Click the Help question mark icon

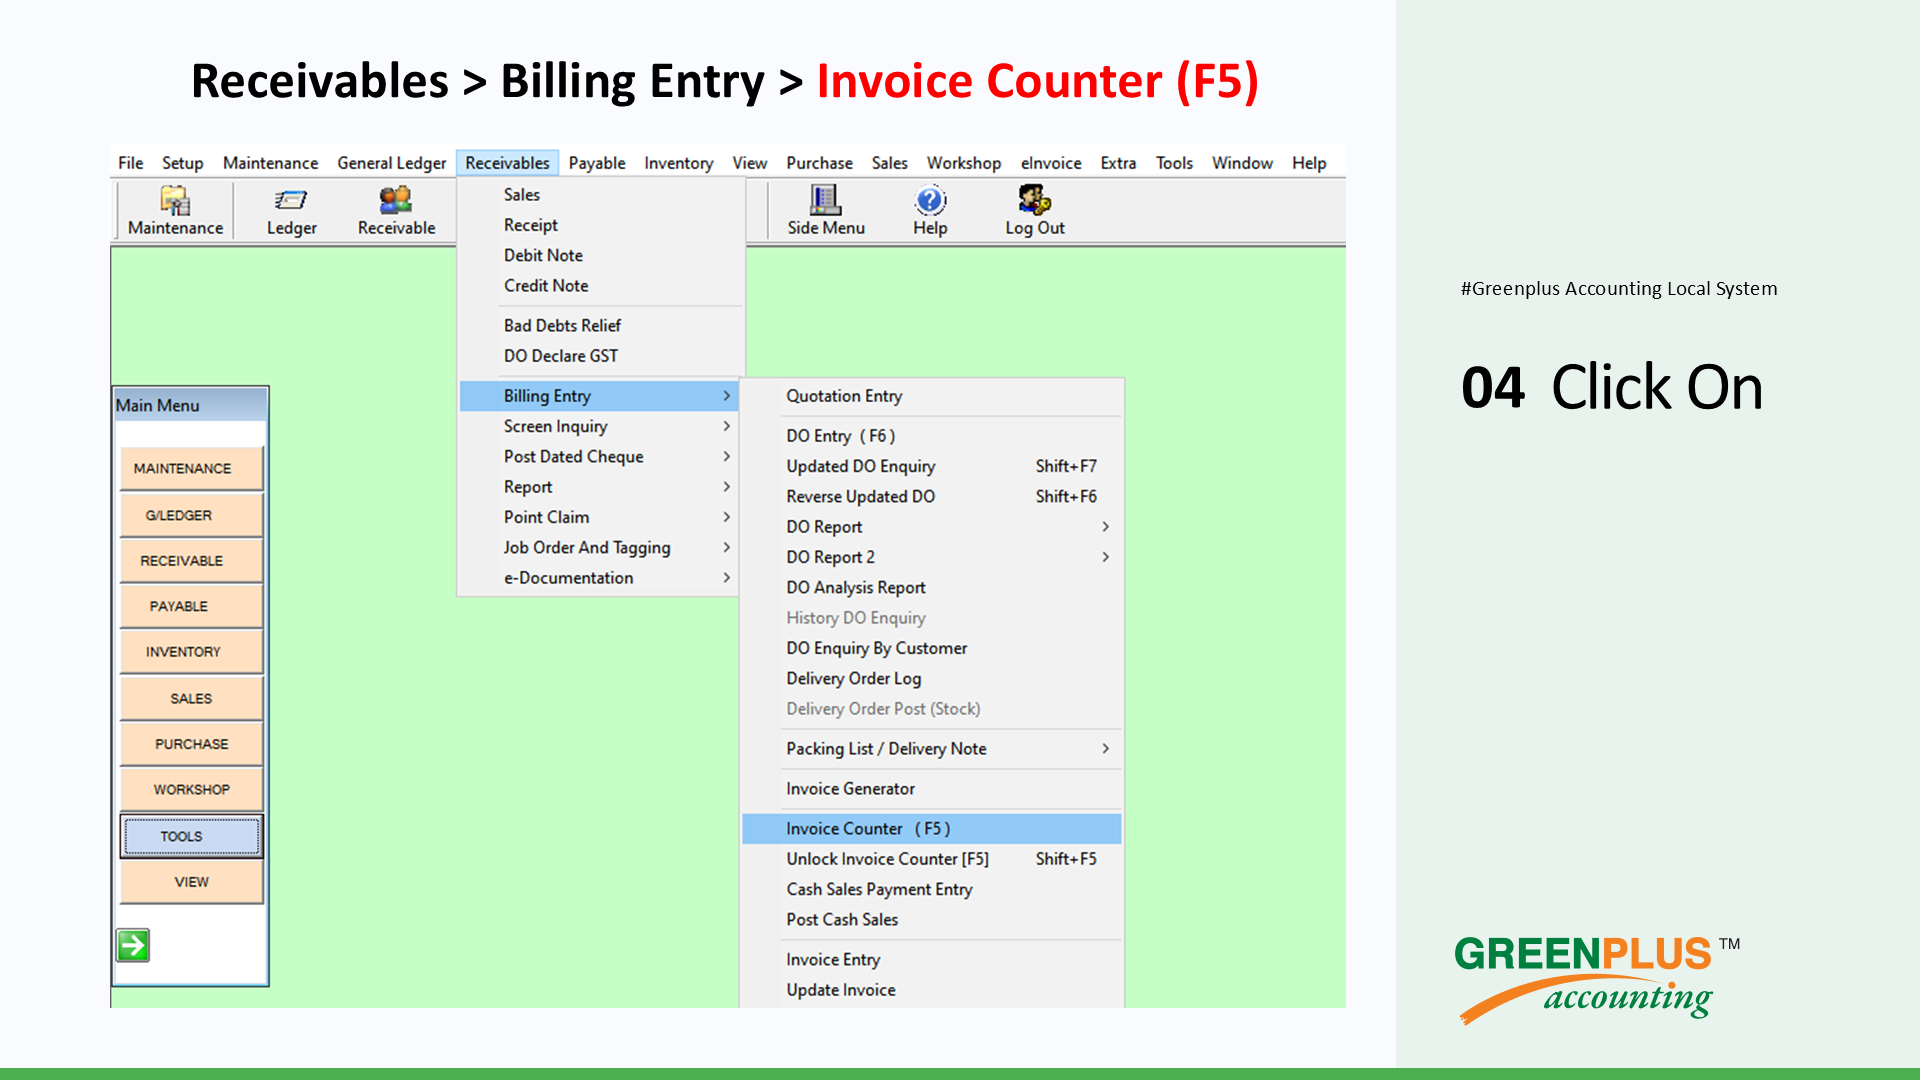point(930,202)
